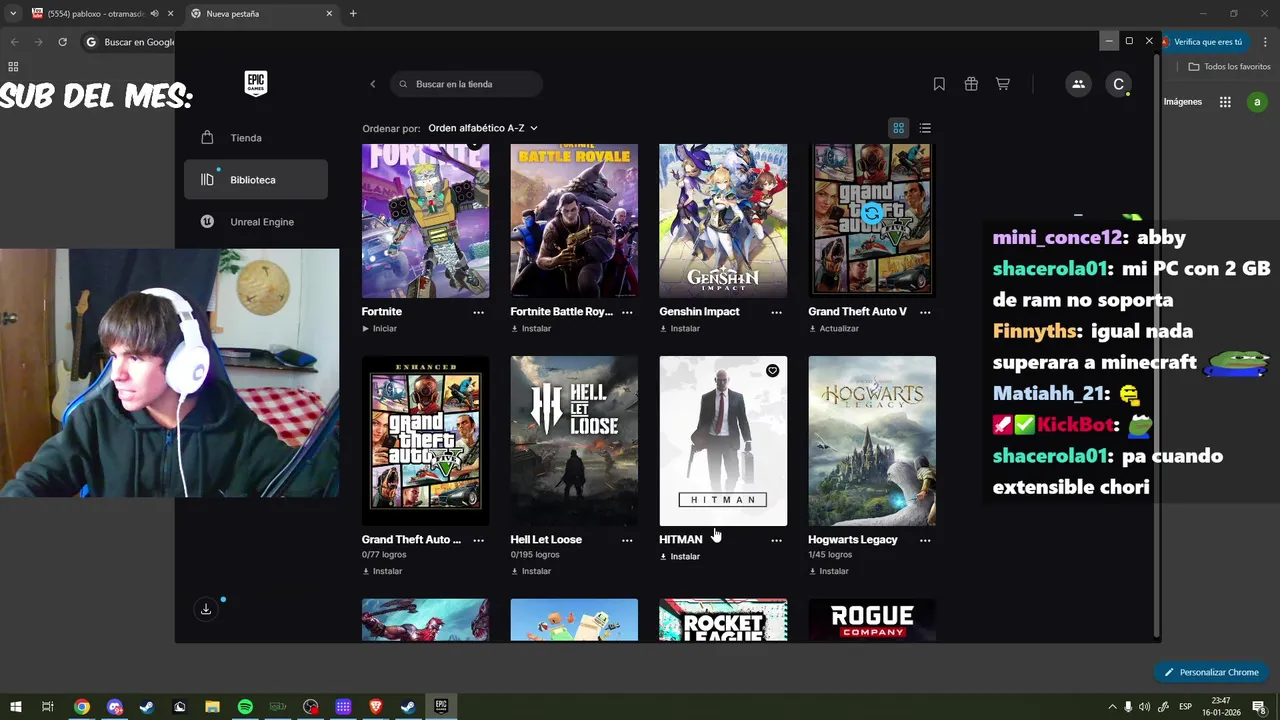Open the sort order A-Z dropdown
The height and width of the screenshot is (720, 1280).
coord(483,128)
